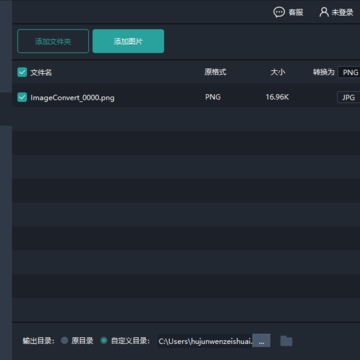This screenshot has height=360, width=360.
Task: Open the output folder icon
Action: point(286,341)
